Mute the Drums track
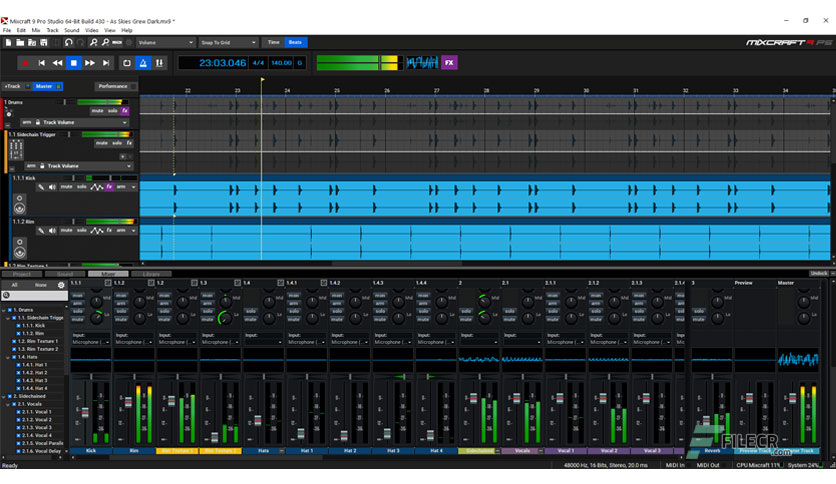Image resolution: width=836 pixels, height=484 pixels. pos(97,111)
